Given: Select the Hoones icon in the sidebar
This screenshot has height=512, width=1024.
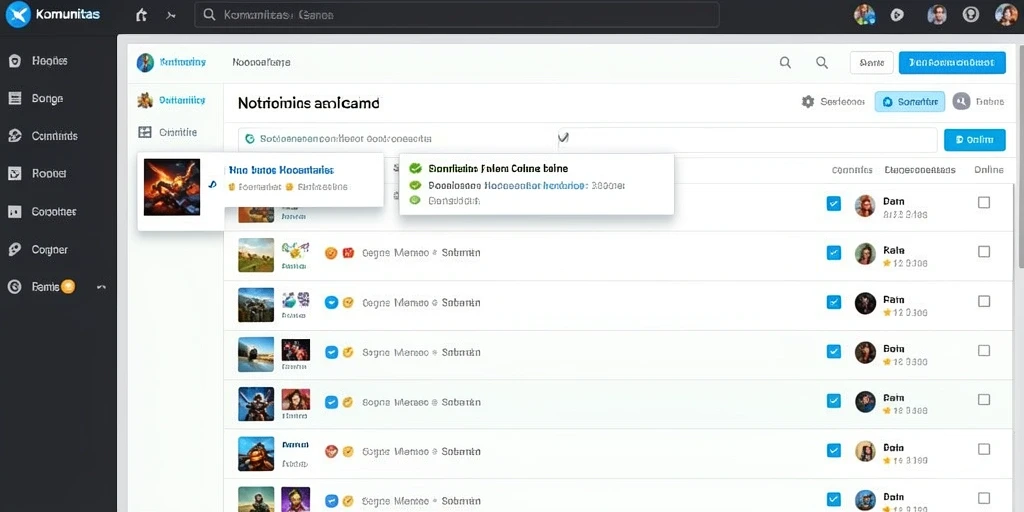Looking at the screenshot, I should [14, 61].
